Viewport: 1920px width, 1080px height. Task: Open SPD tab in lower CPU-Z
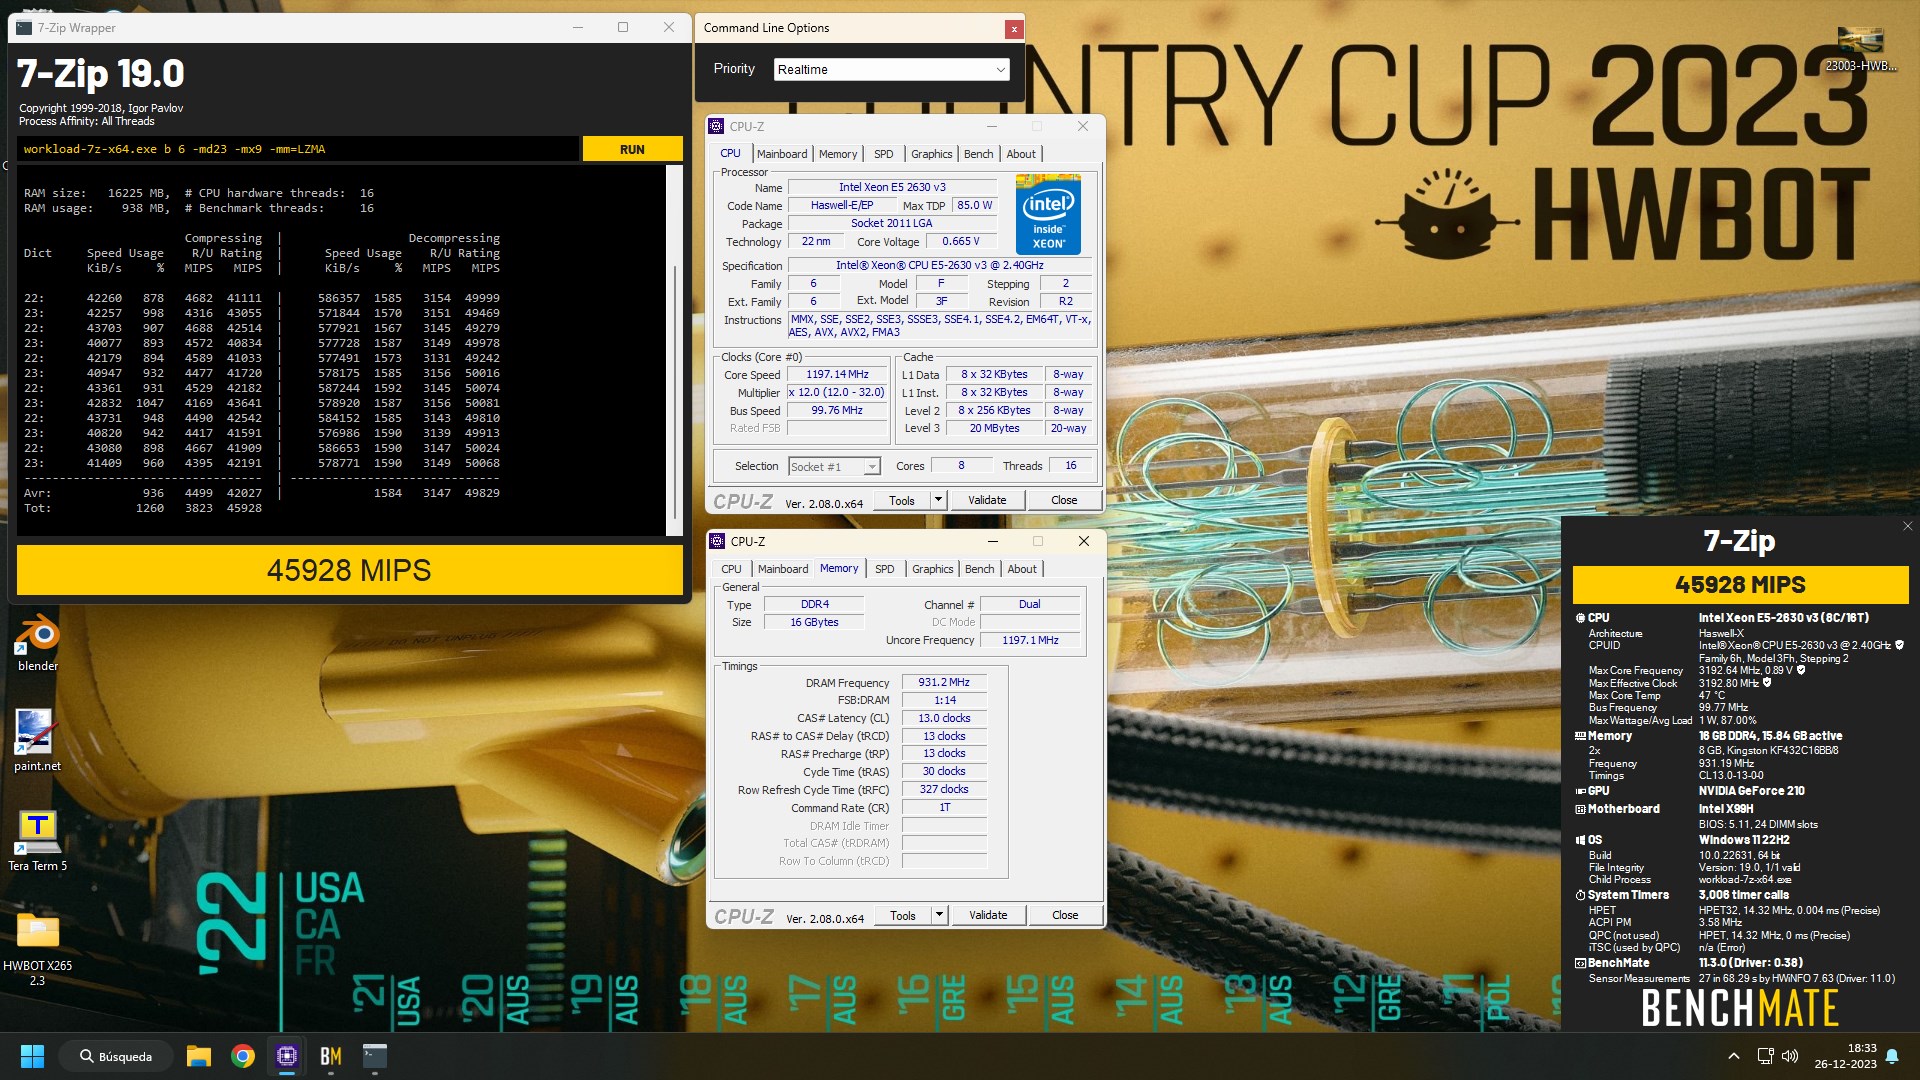click(x=885, y=569)
